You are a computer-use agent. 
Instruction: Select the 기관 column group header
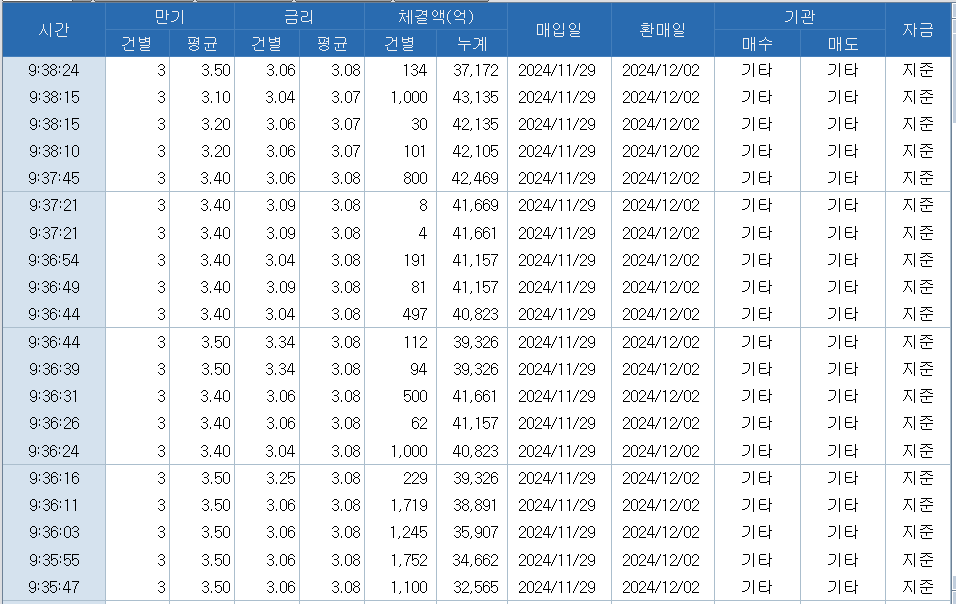(799, 17)
